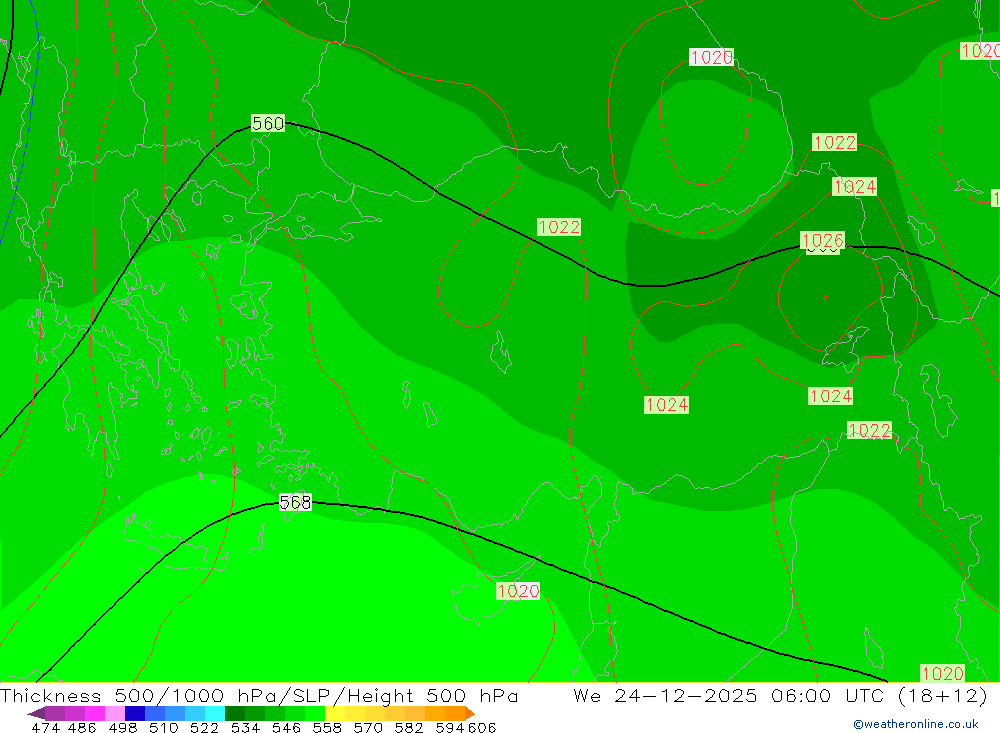Viewport: 1000px width, 733px height.
Task: Click the legend value 570
Action: (x=368, y=727)
